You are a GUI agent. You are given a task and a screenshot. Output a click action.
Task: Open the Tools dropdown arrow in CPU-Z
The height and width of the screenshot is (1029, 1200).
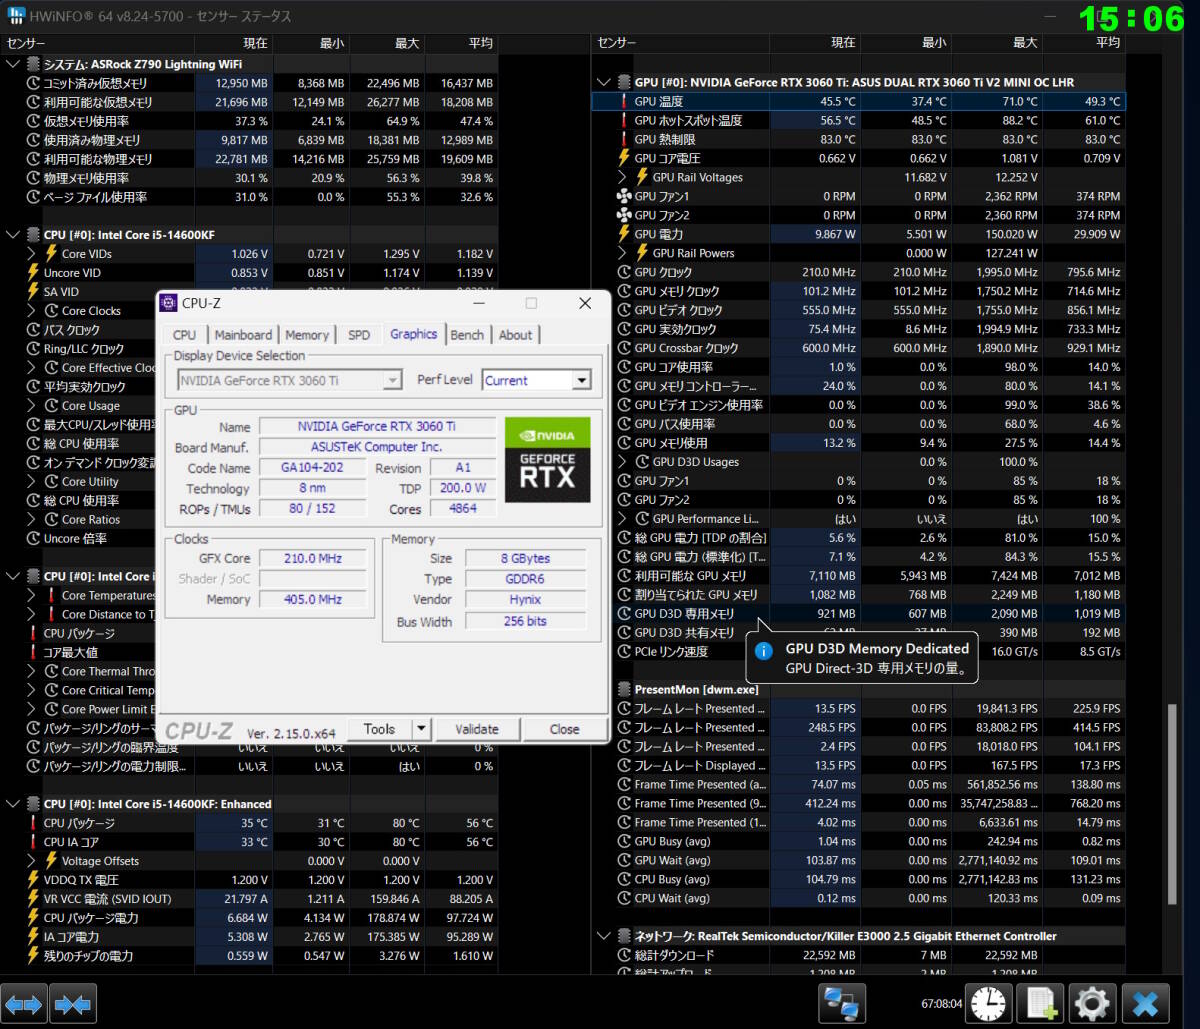pyautogui.click(x=422, y=729)
